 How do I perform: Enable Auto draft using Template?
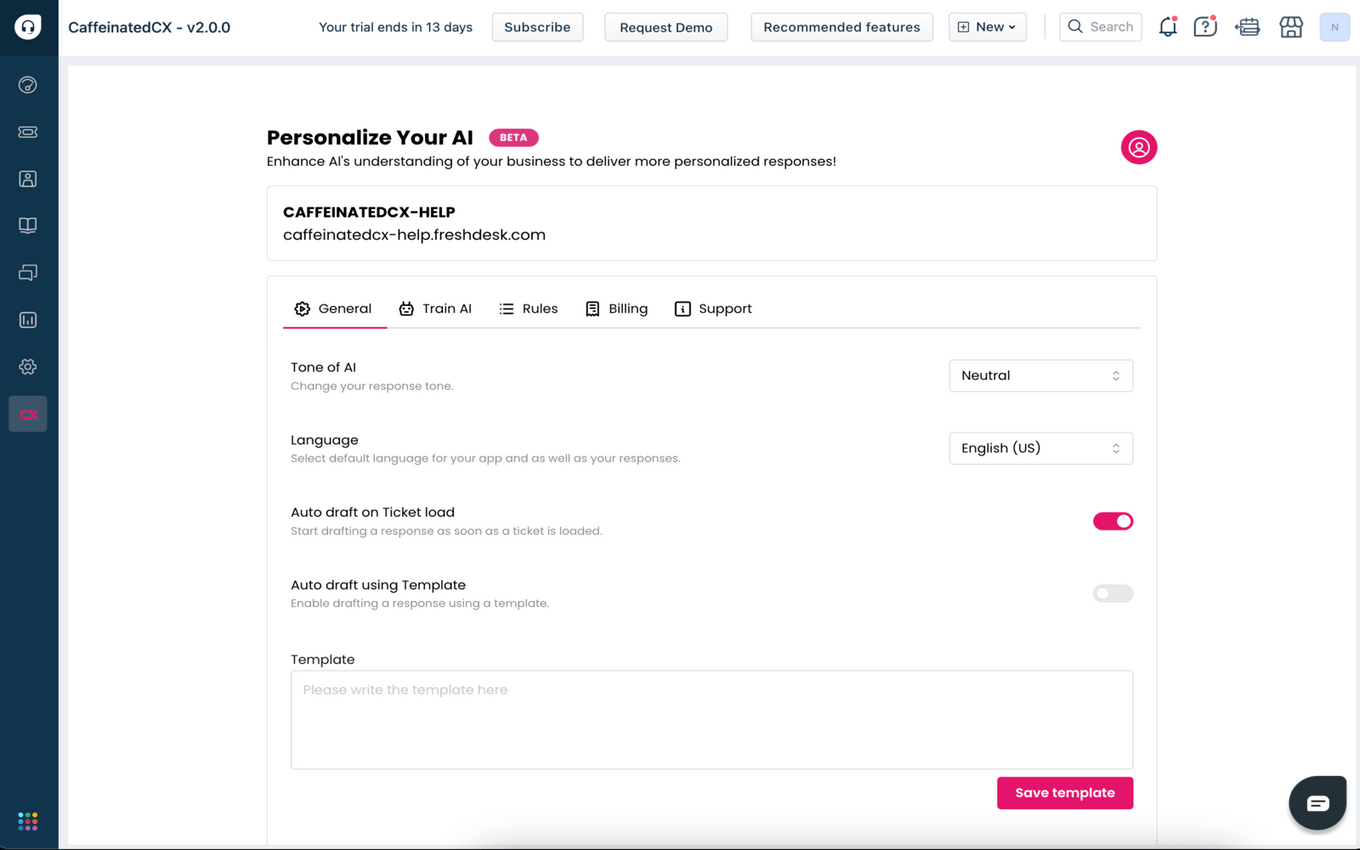[x=1112, y=594]
